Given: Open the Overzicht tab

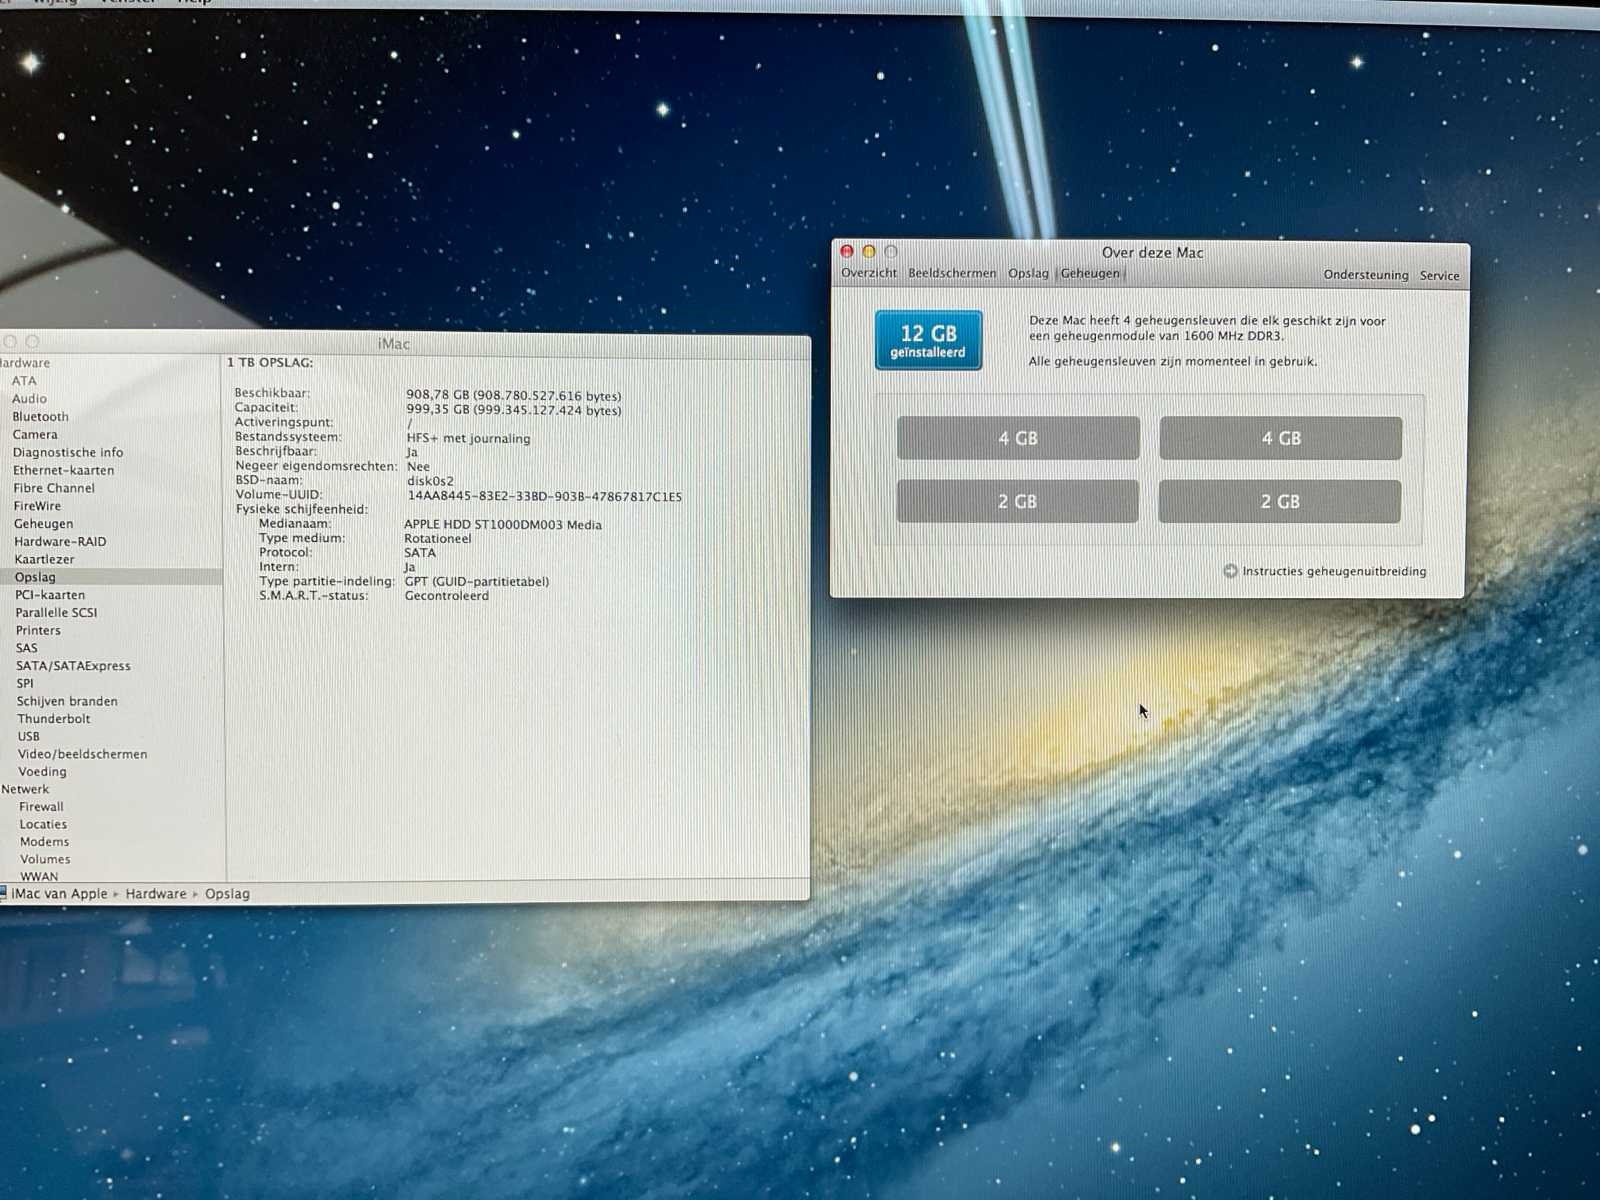Looking at the screenshot, I should tap(868, 273).
